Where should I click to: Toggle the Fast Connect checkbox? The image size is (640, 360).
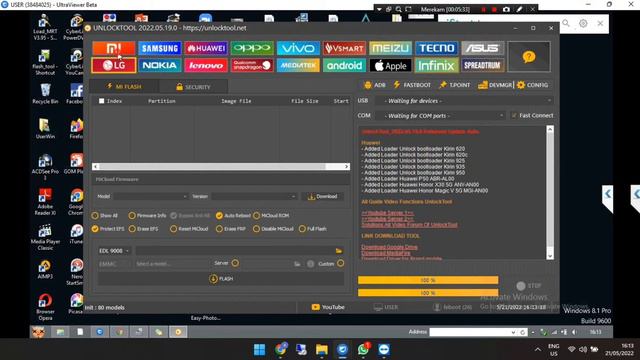click(514, 116)
